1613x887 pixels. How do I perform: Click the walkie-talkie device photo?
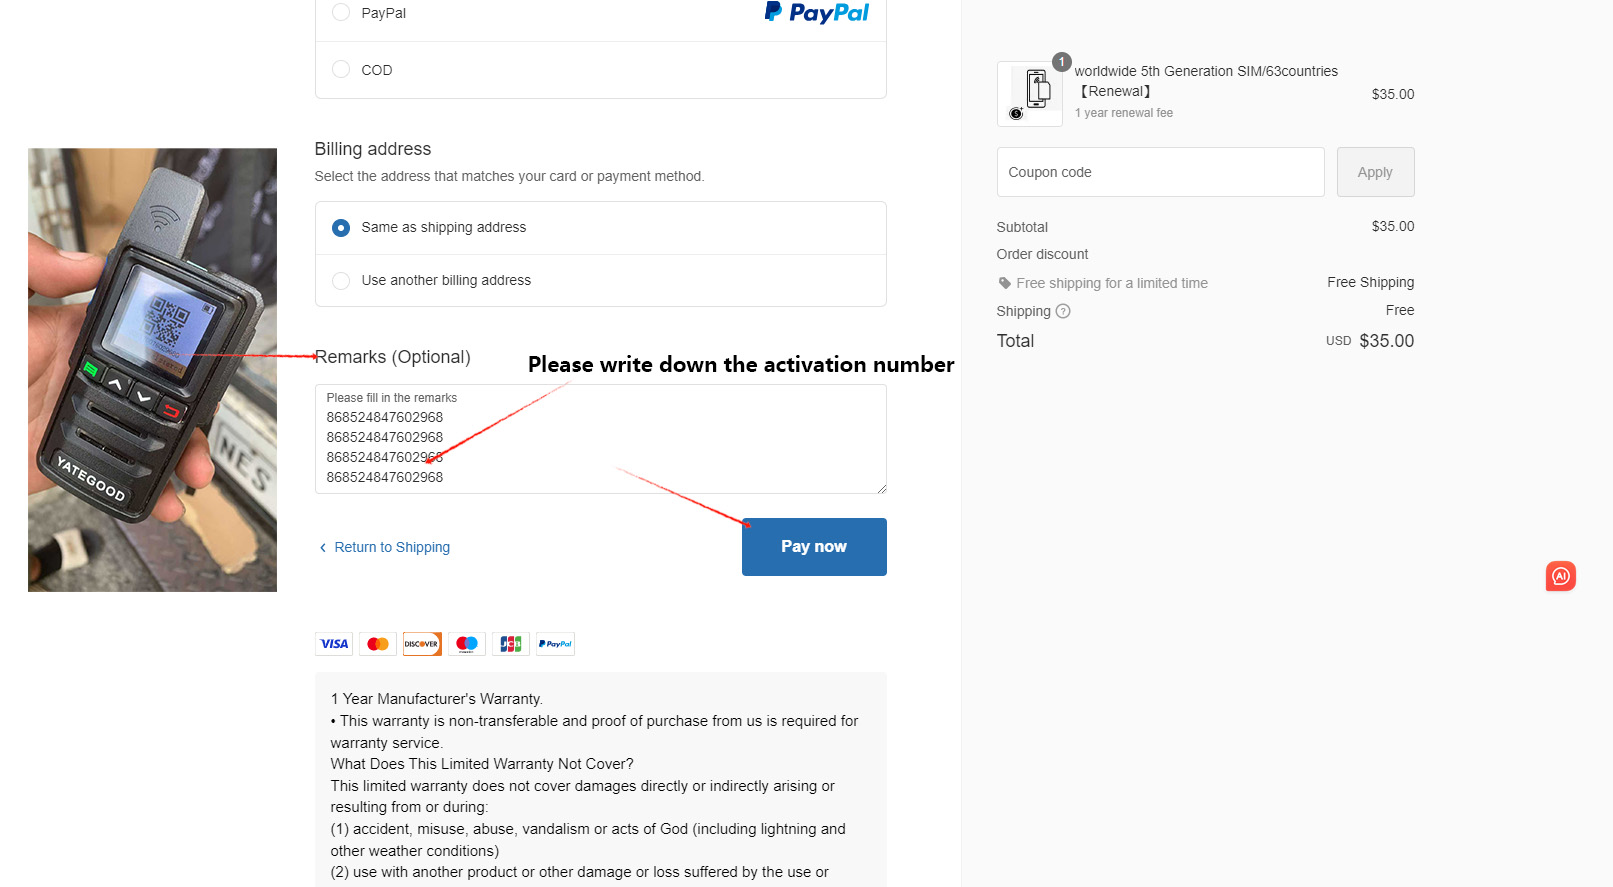pyautogui.click(x=152, y=370)
